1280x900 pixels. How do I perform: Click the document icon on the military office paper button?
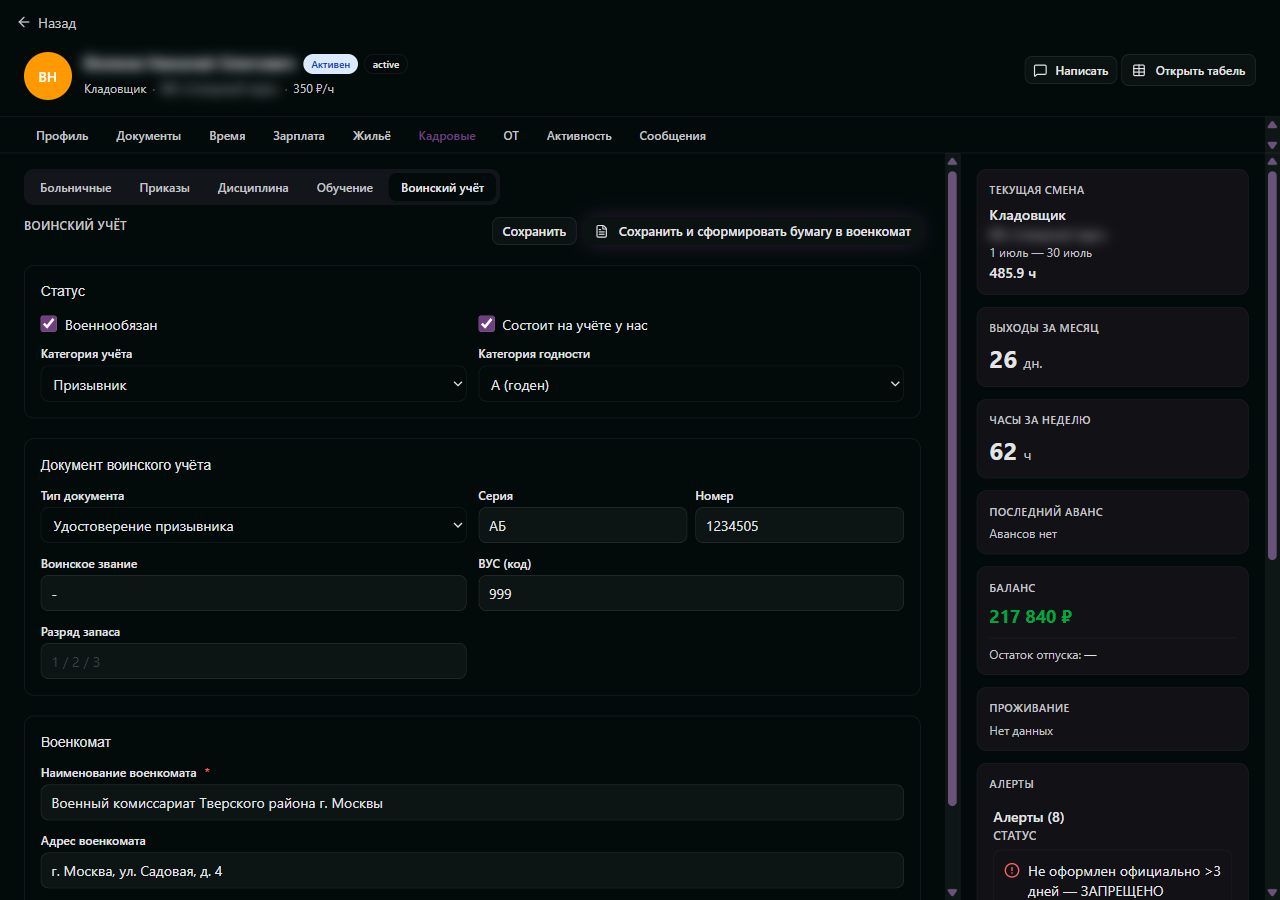coord(601,232)
